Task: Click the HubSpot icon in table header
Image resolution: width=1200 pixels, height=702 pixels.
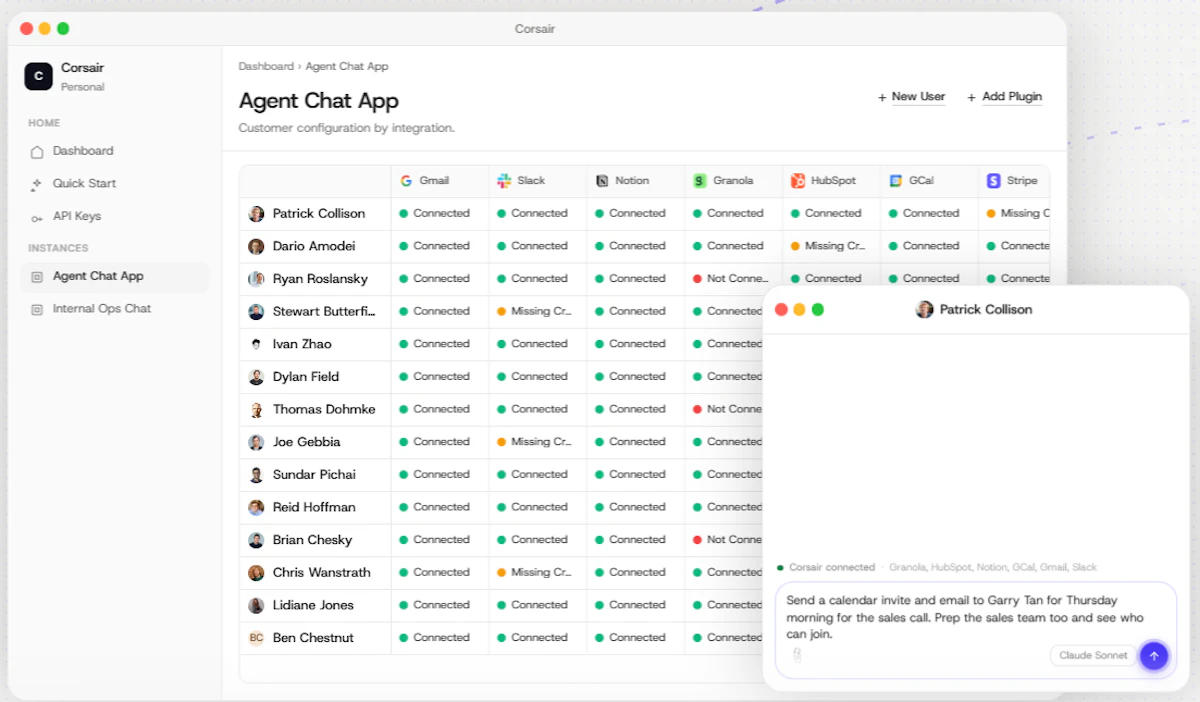Action: 798,181
